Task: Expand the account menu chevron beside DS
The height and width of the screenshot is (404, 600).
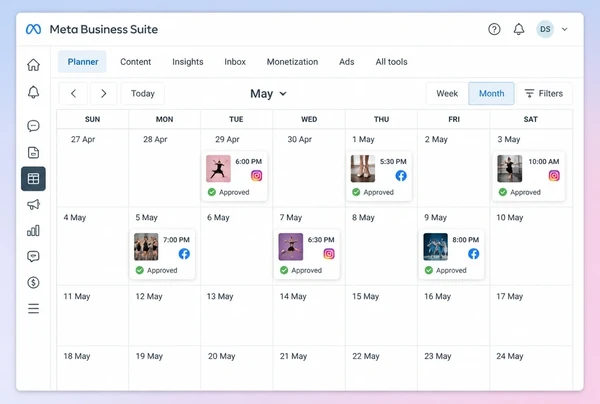Action: click(x=564, y=29)
